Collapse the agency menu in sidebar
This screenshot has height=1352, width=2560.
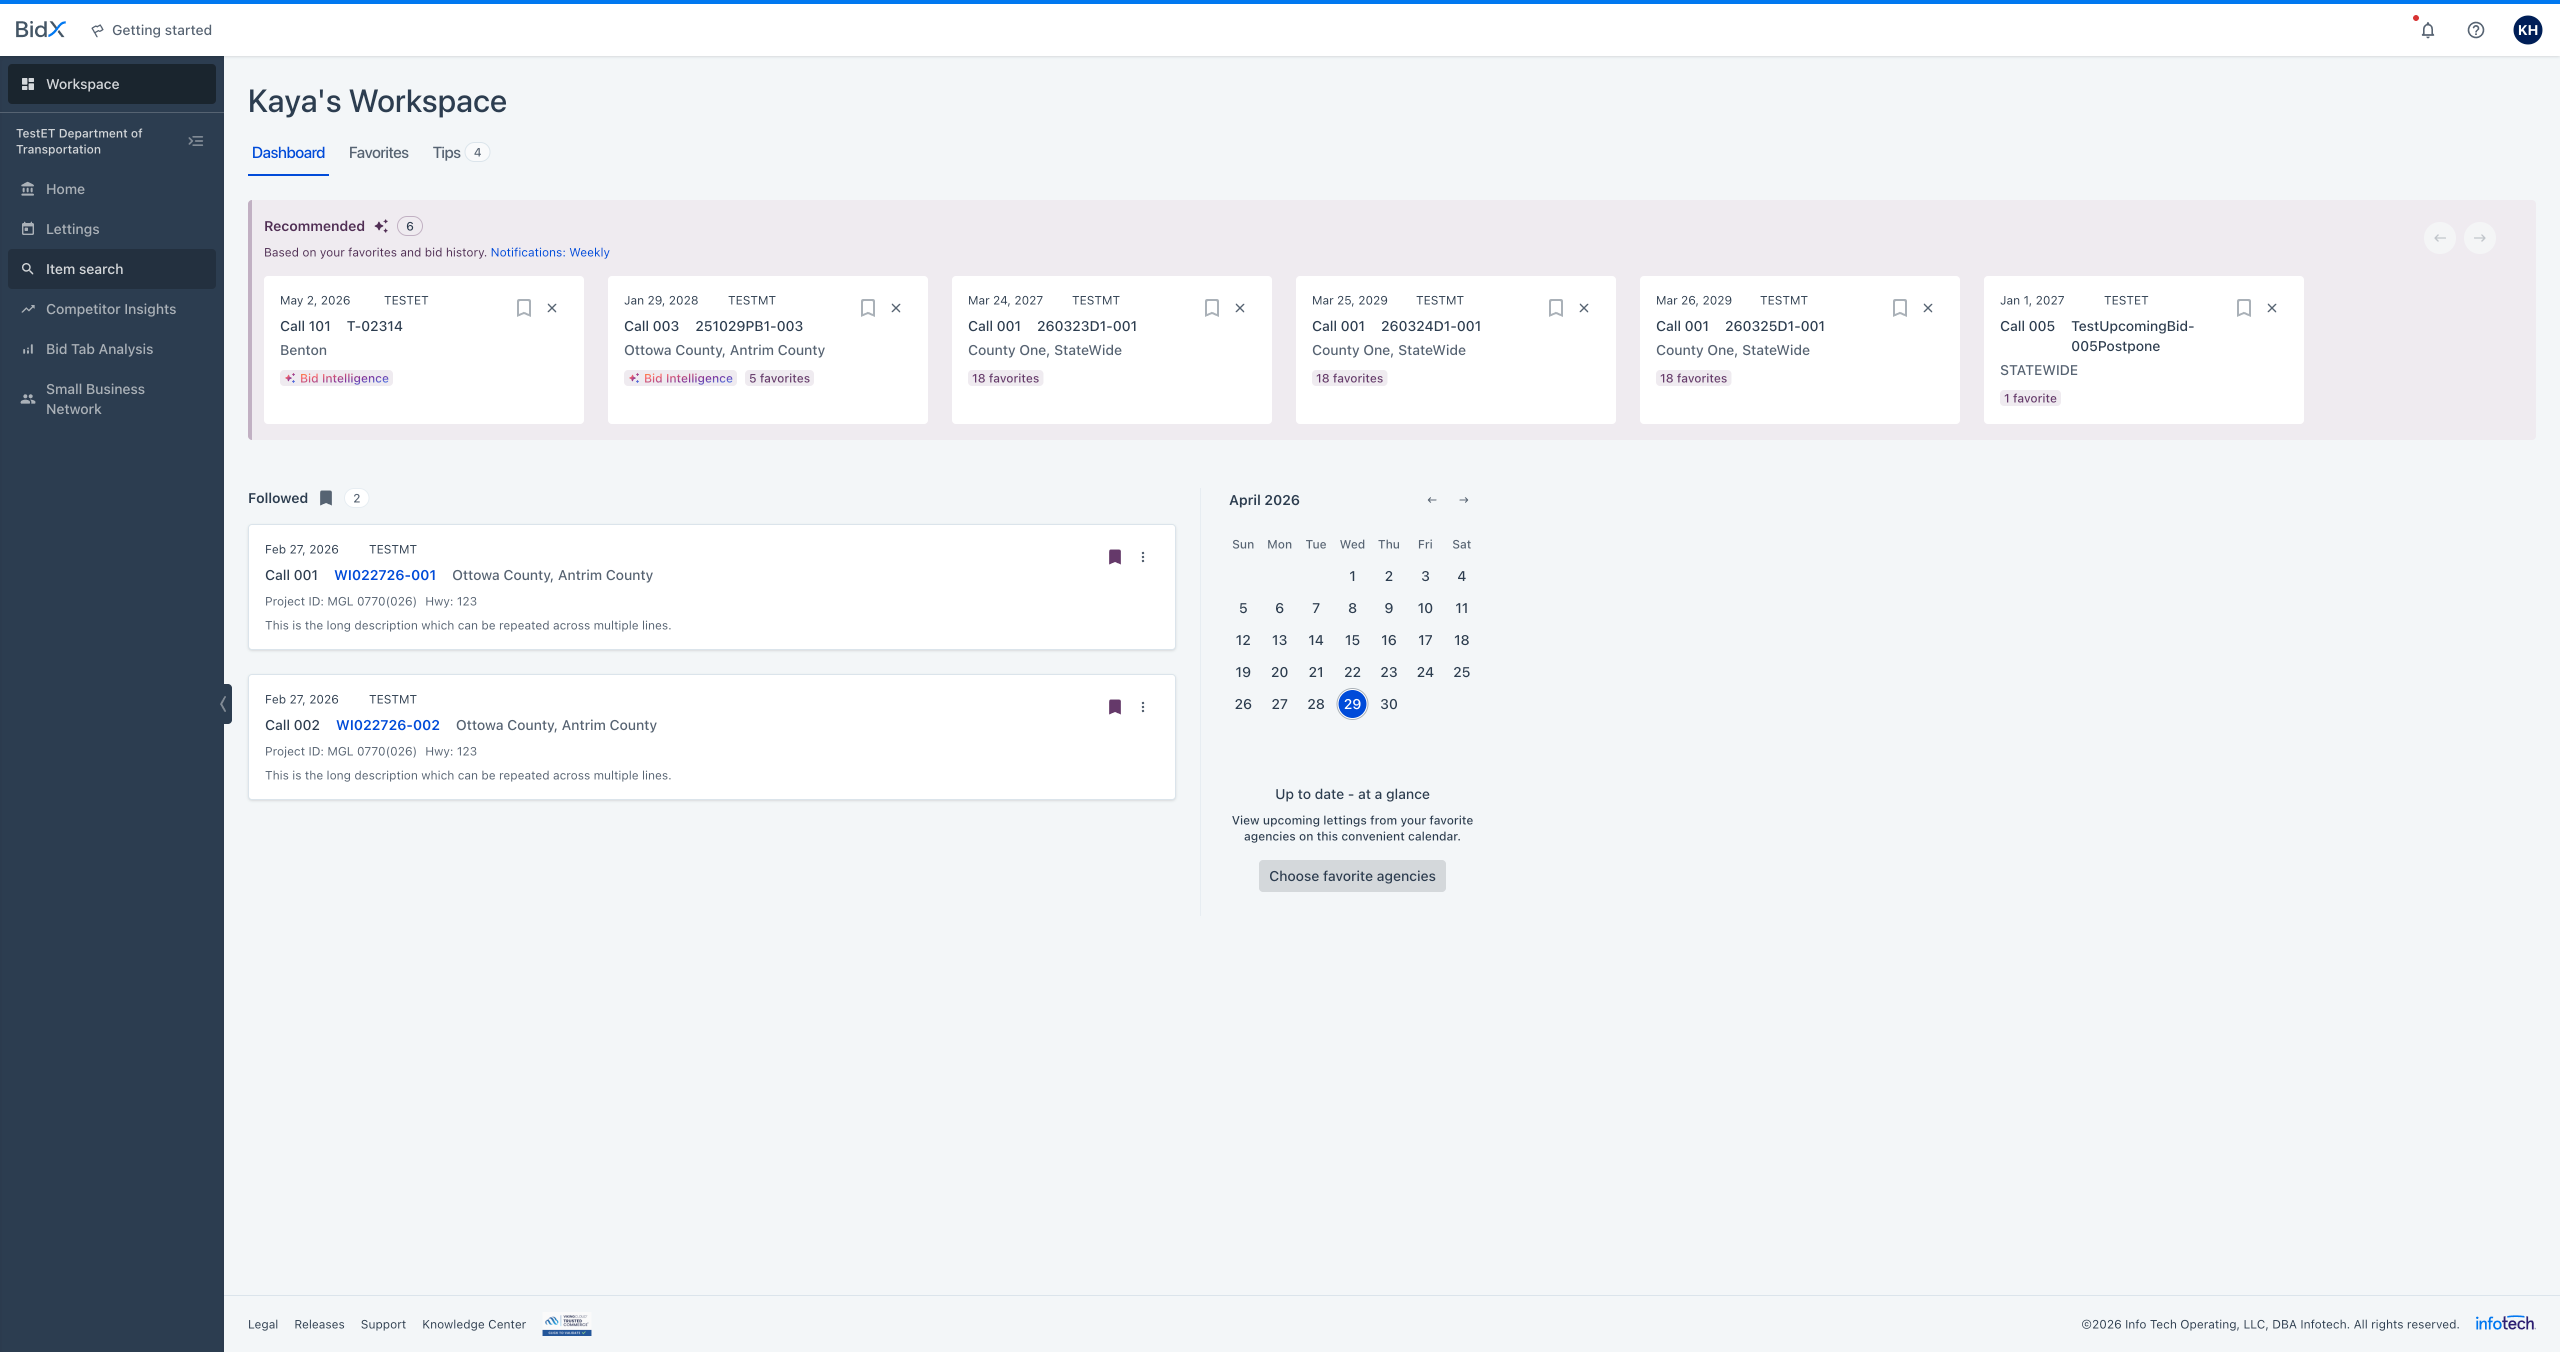[x=196, y=141]
